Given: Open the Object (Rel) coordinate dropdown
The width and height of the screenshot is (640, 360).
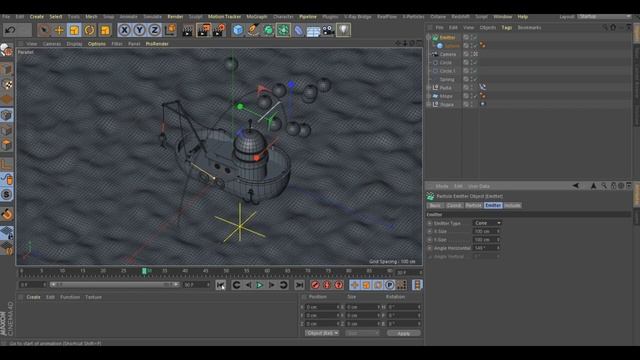Looking at the screenshot, I should click(x=322, y=333).
